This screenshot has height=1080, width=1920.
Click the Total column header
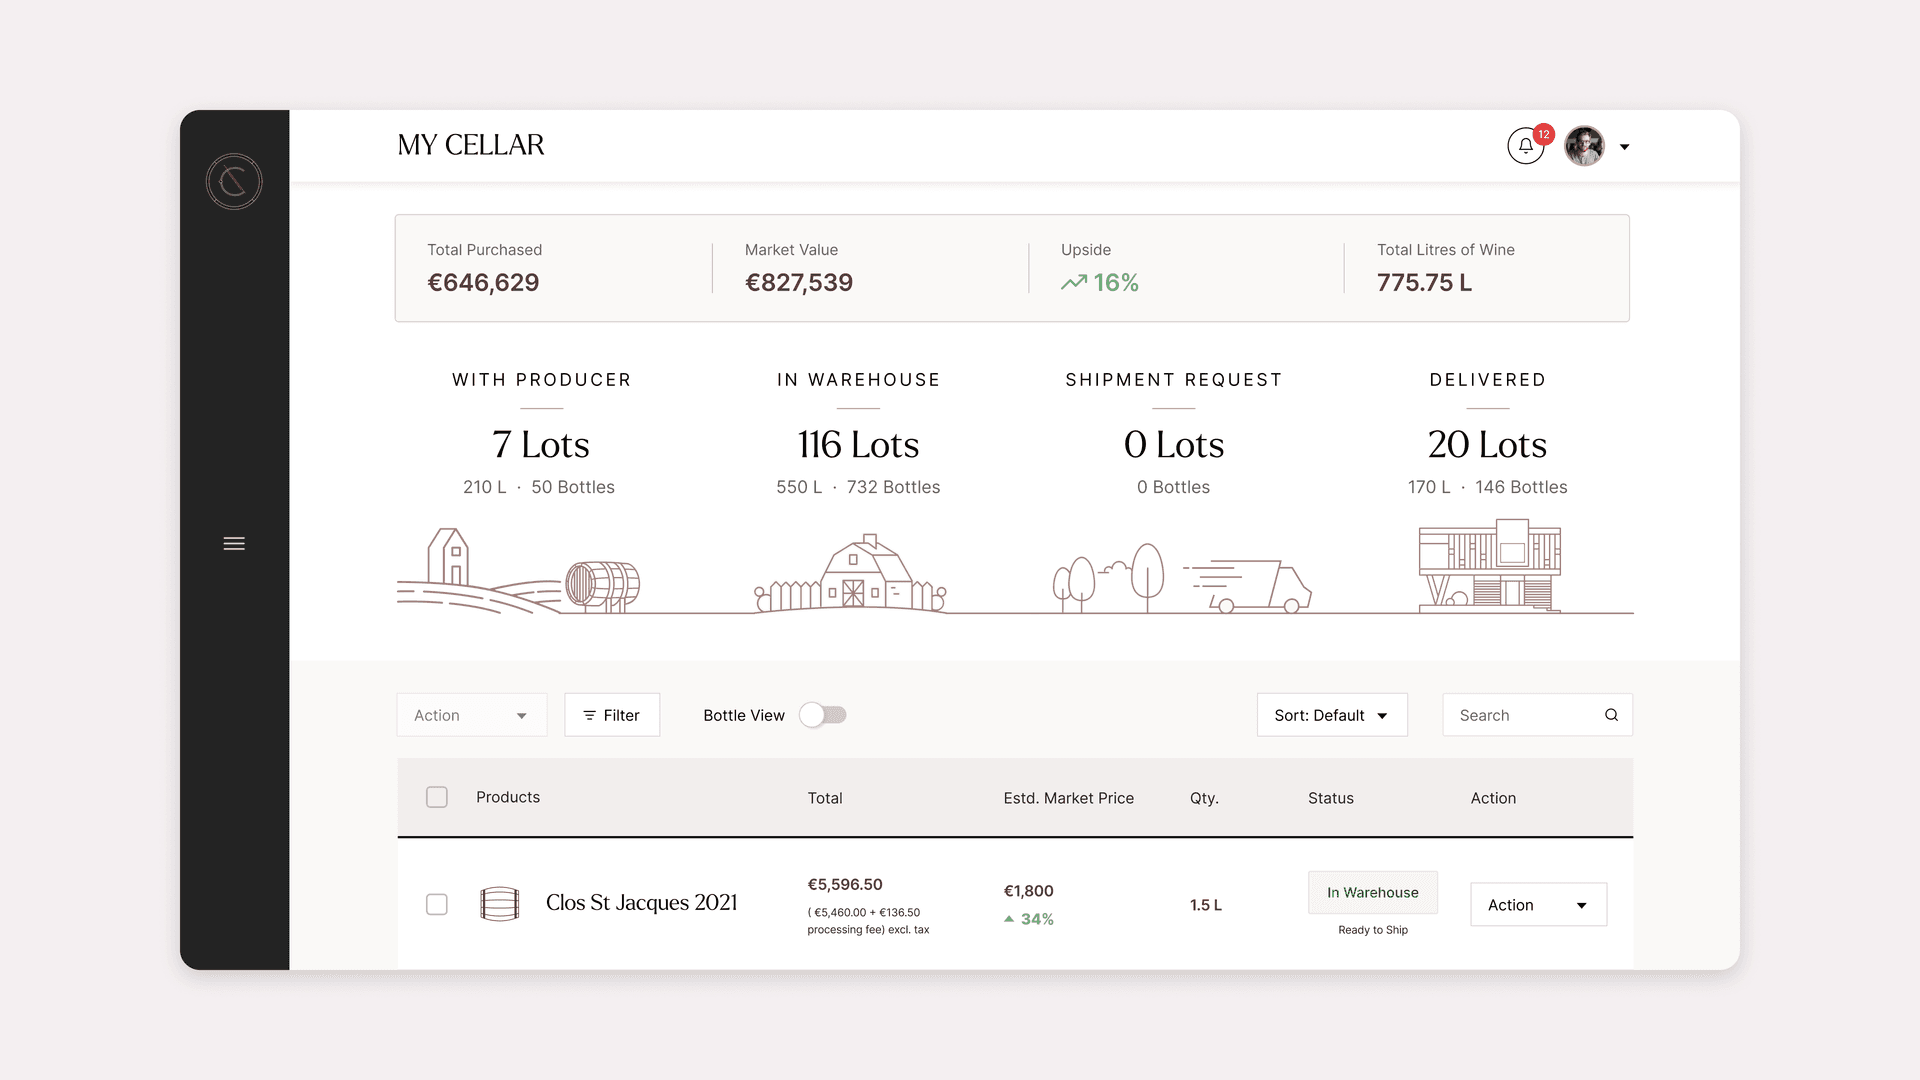(825, 798)
